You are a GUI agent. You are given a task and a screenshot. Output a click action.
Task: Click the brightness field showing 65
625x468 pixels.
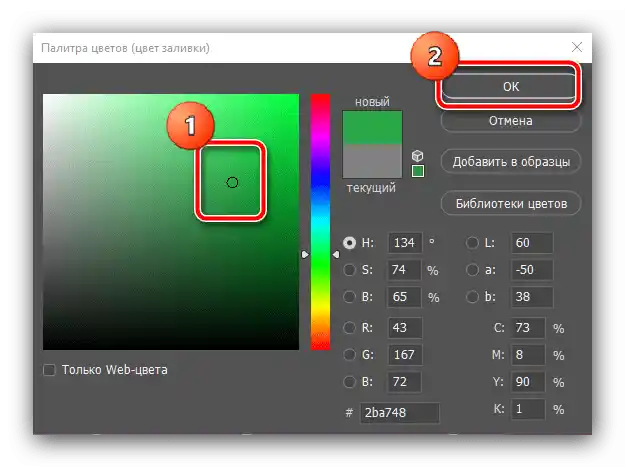pos(404,297)
